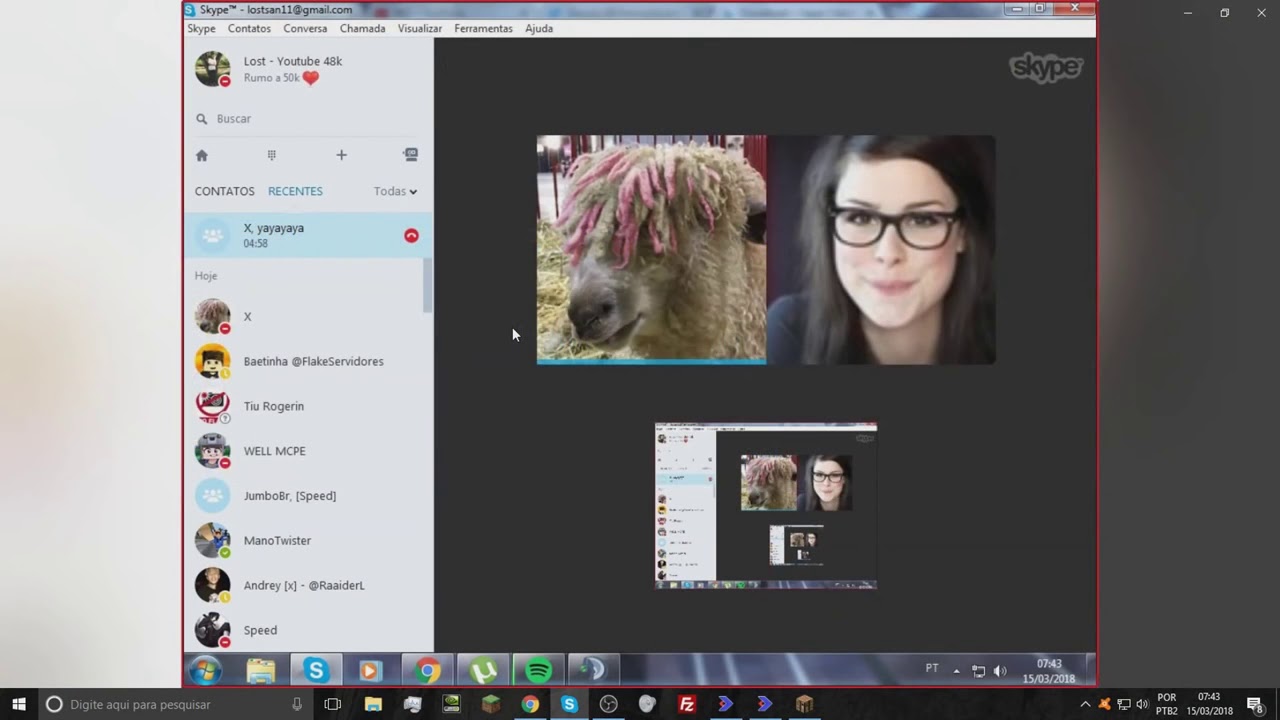Click the 'Lost - Youtube 48k' profile name
Screen dimensions: 1280x720
[x=293, y=61]
